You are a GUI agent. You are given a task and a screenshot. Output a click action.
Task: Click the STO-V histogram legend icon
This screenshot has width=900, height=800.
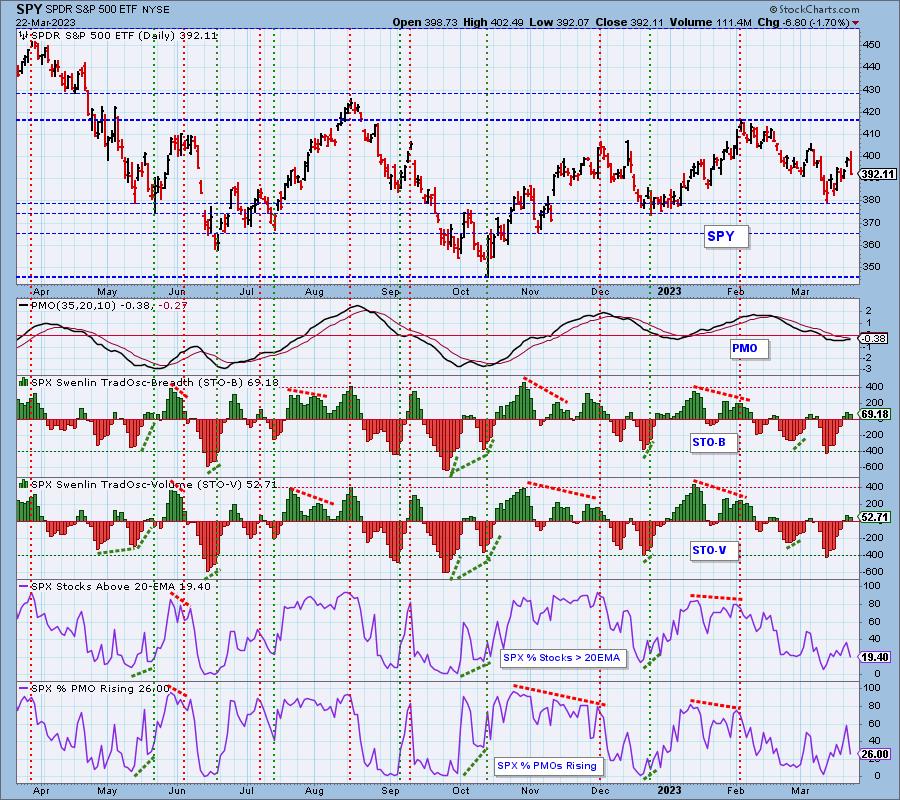coord(23,484)
